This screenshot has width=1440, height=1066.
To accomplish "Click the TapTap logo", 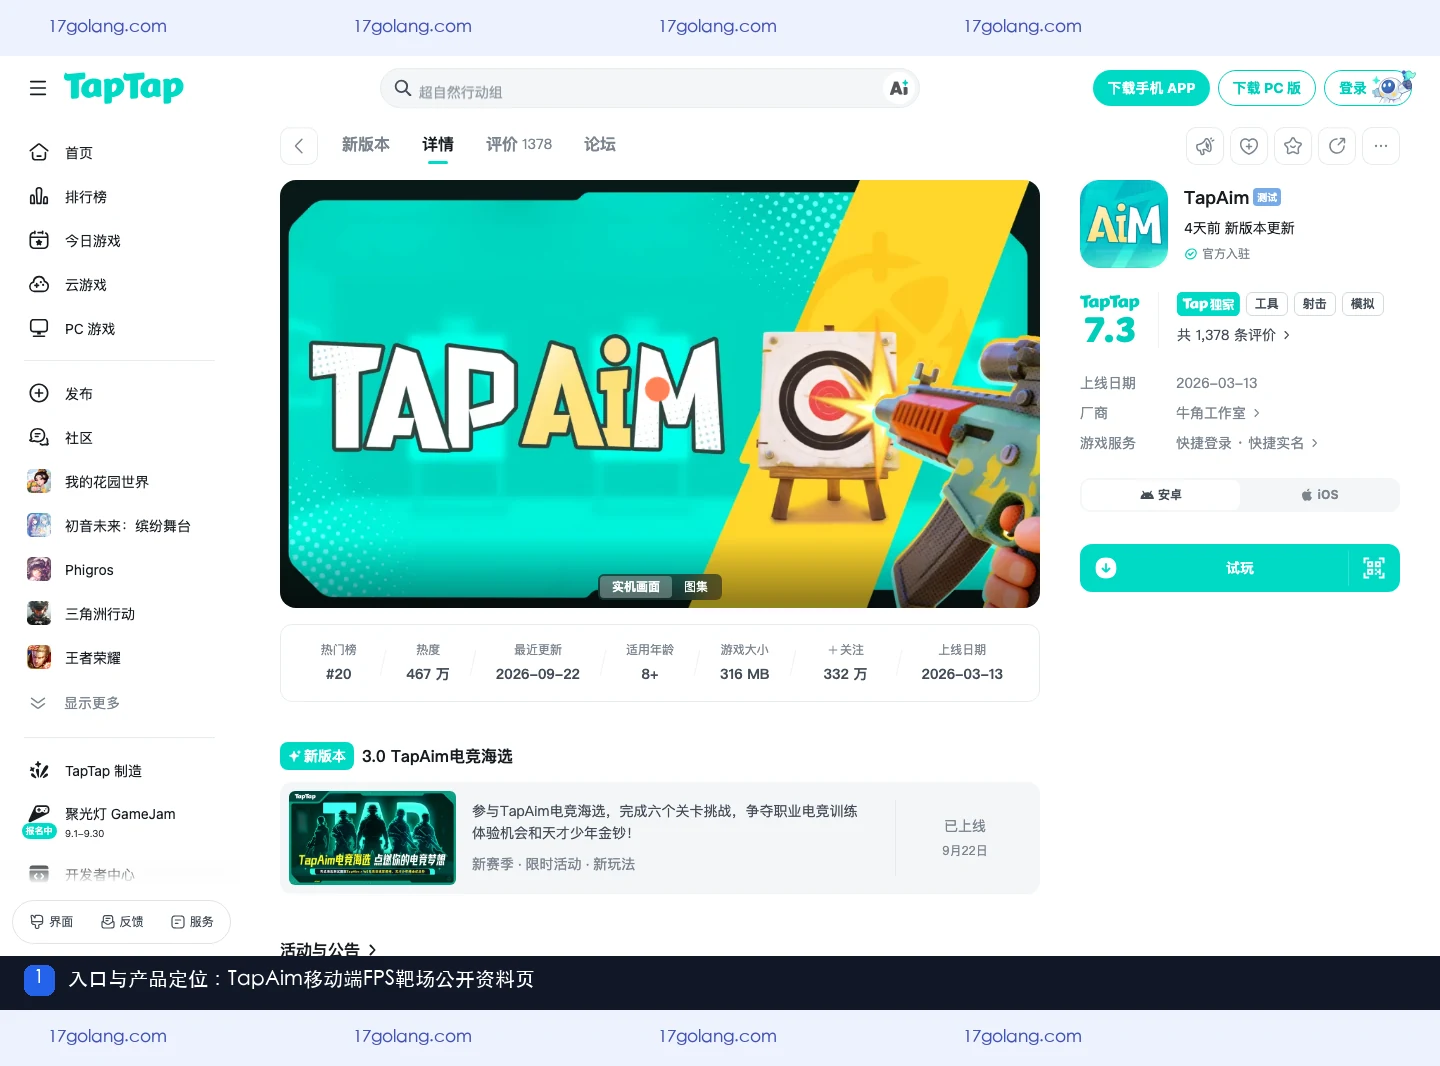I will point(124,87).
